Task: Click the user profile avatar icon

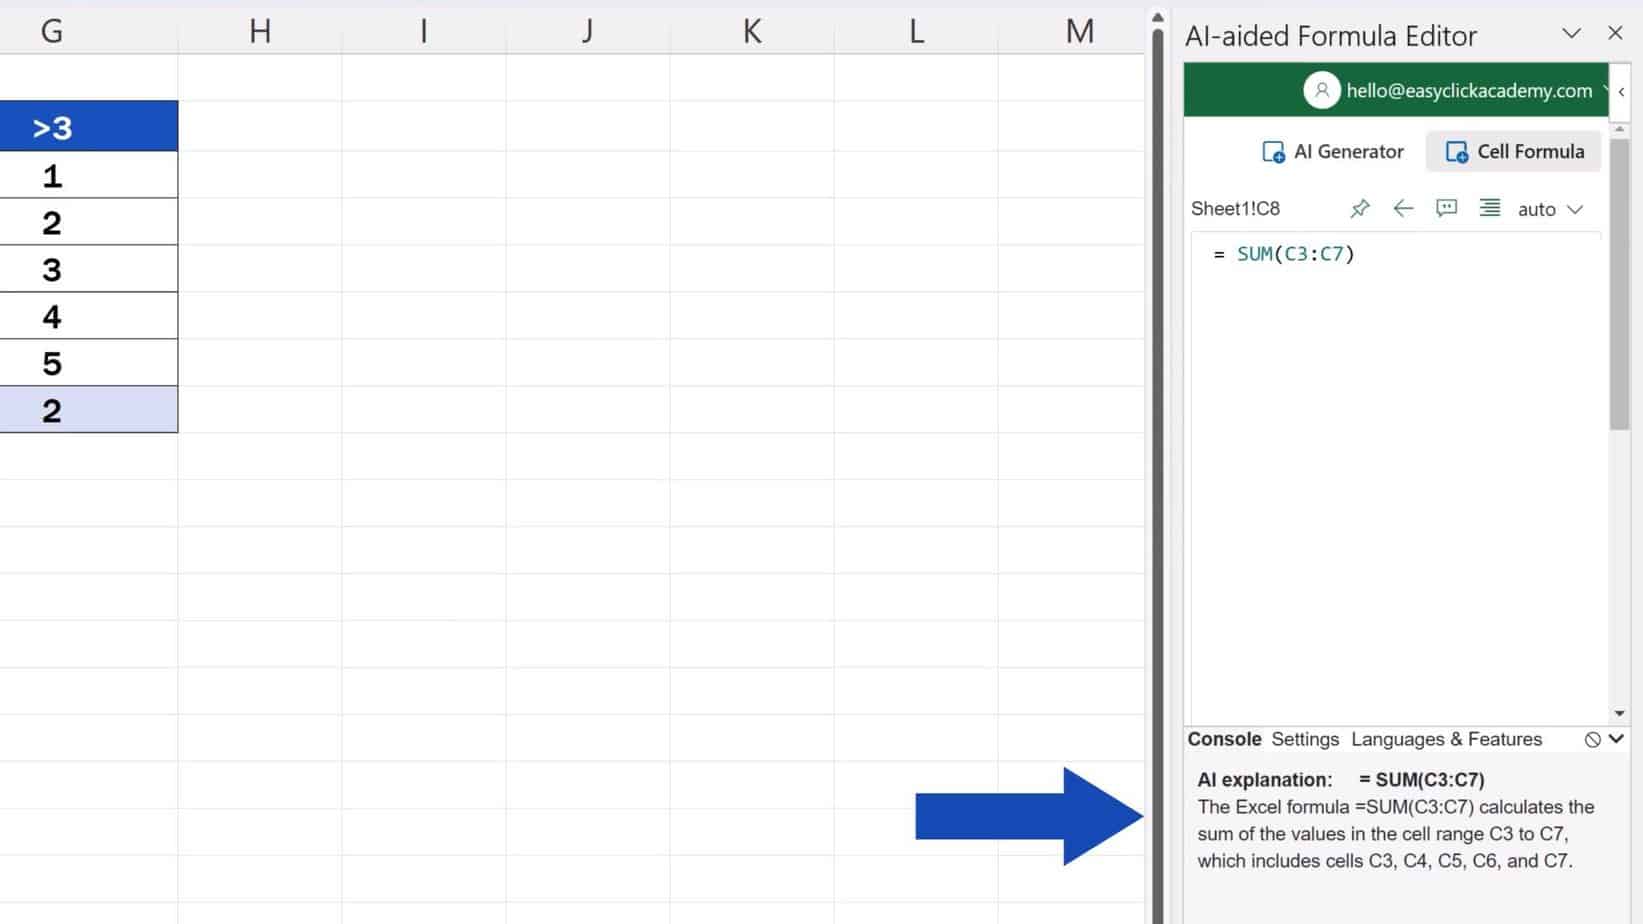Action: [1322, 90]
